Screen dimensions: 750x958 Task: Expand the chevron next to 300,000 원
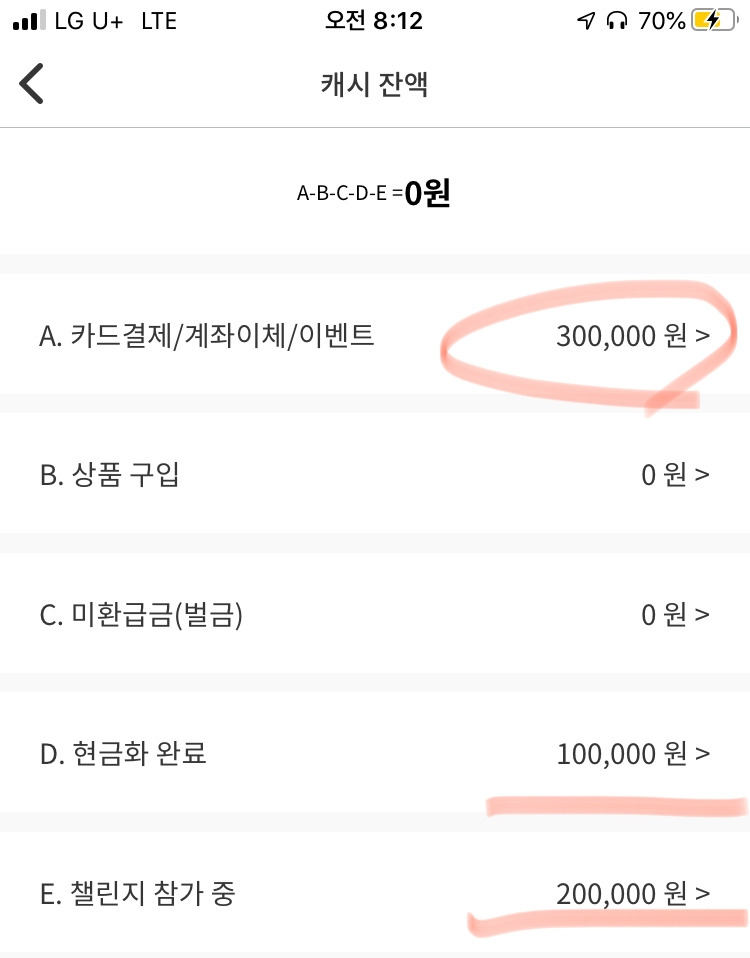tap(702, 335)
